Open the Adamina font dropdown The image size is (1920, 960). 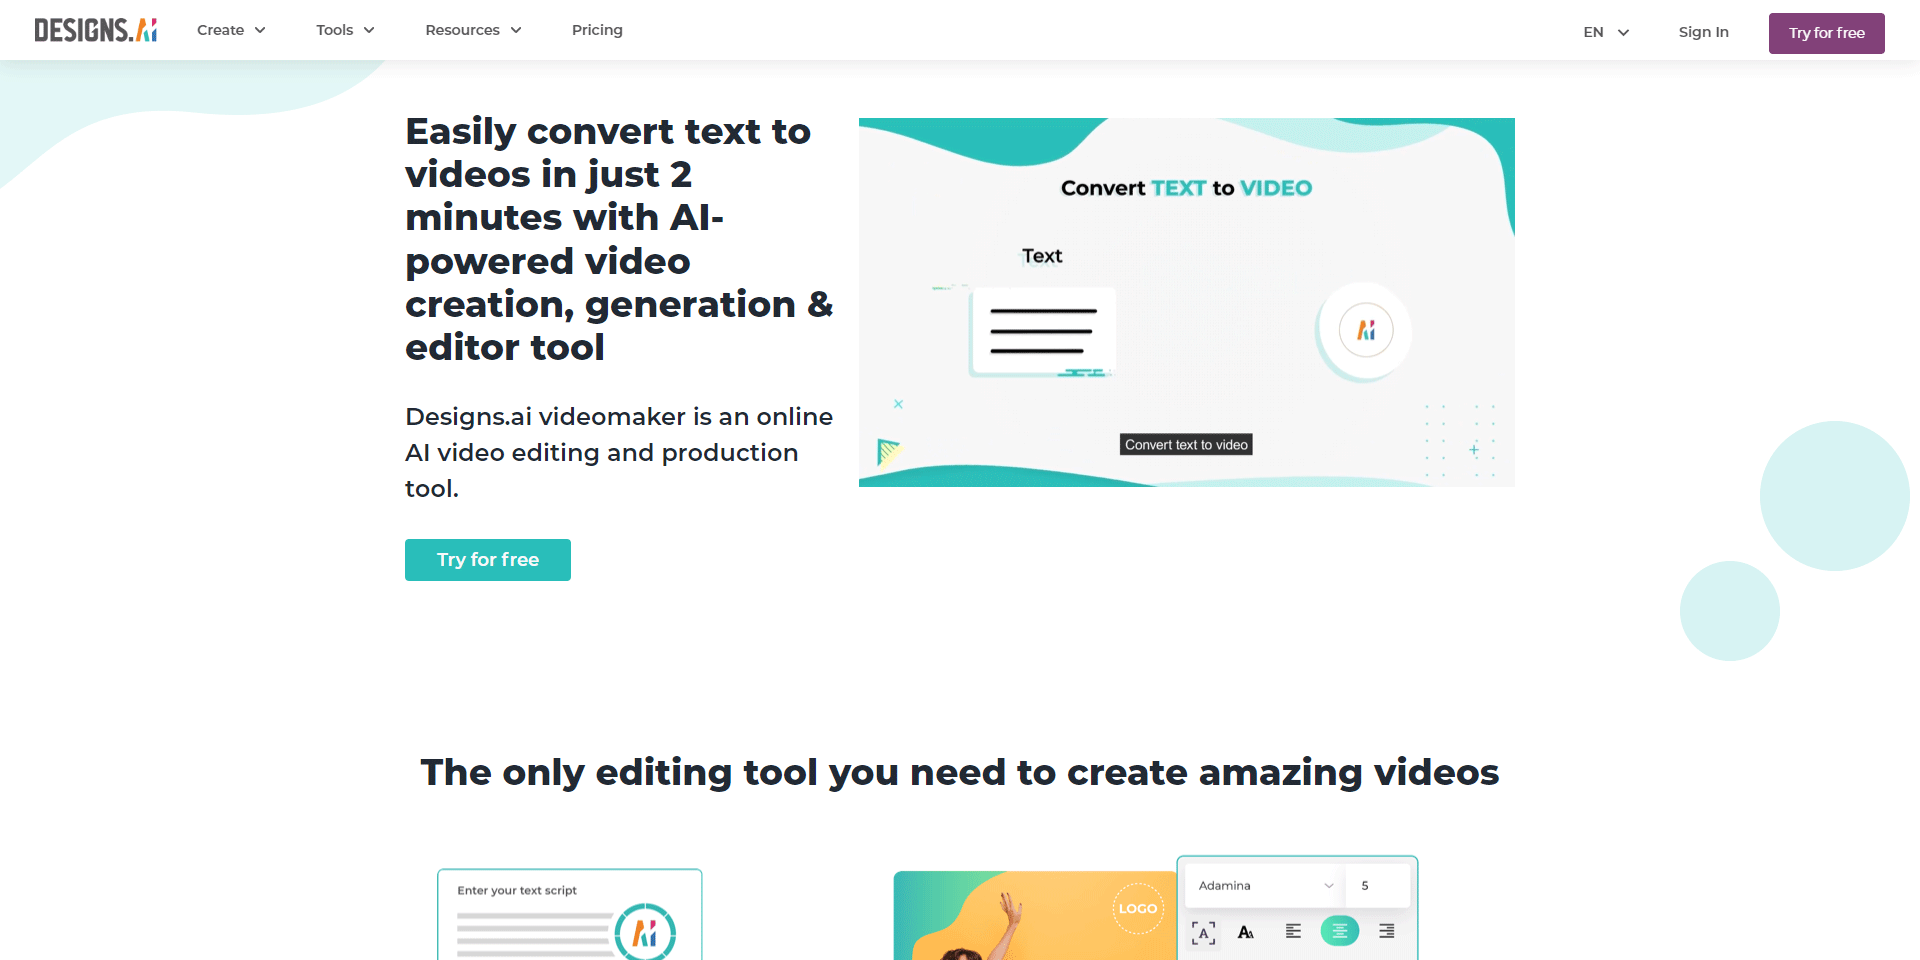1265,886
